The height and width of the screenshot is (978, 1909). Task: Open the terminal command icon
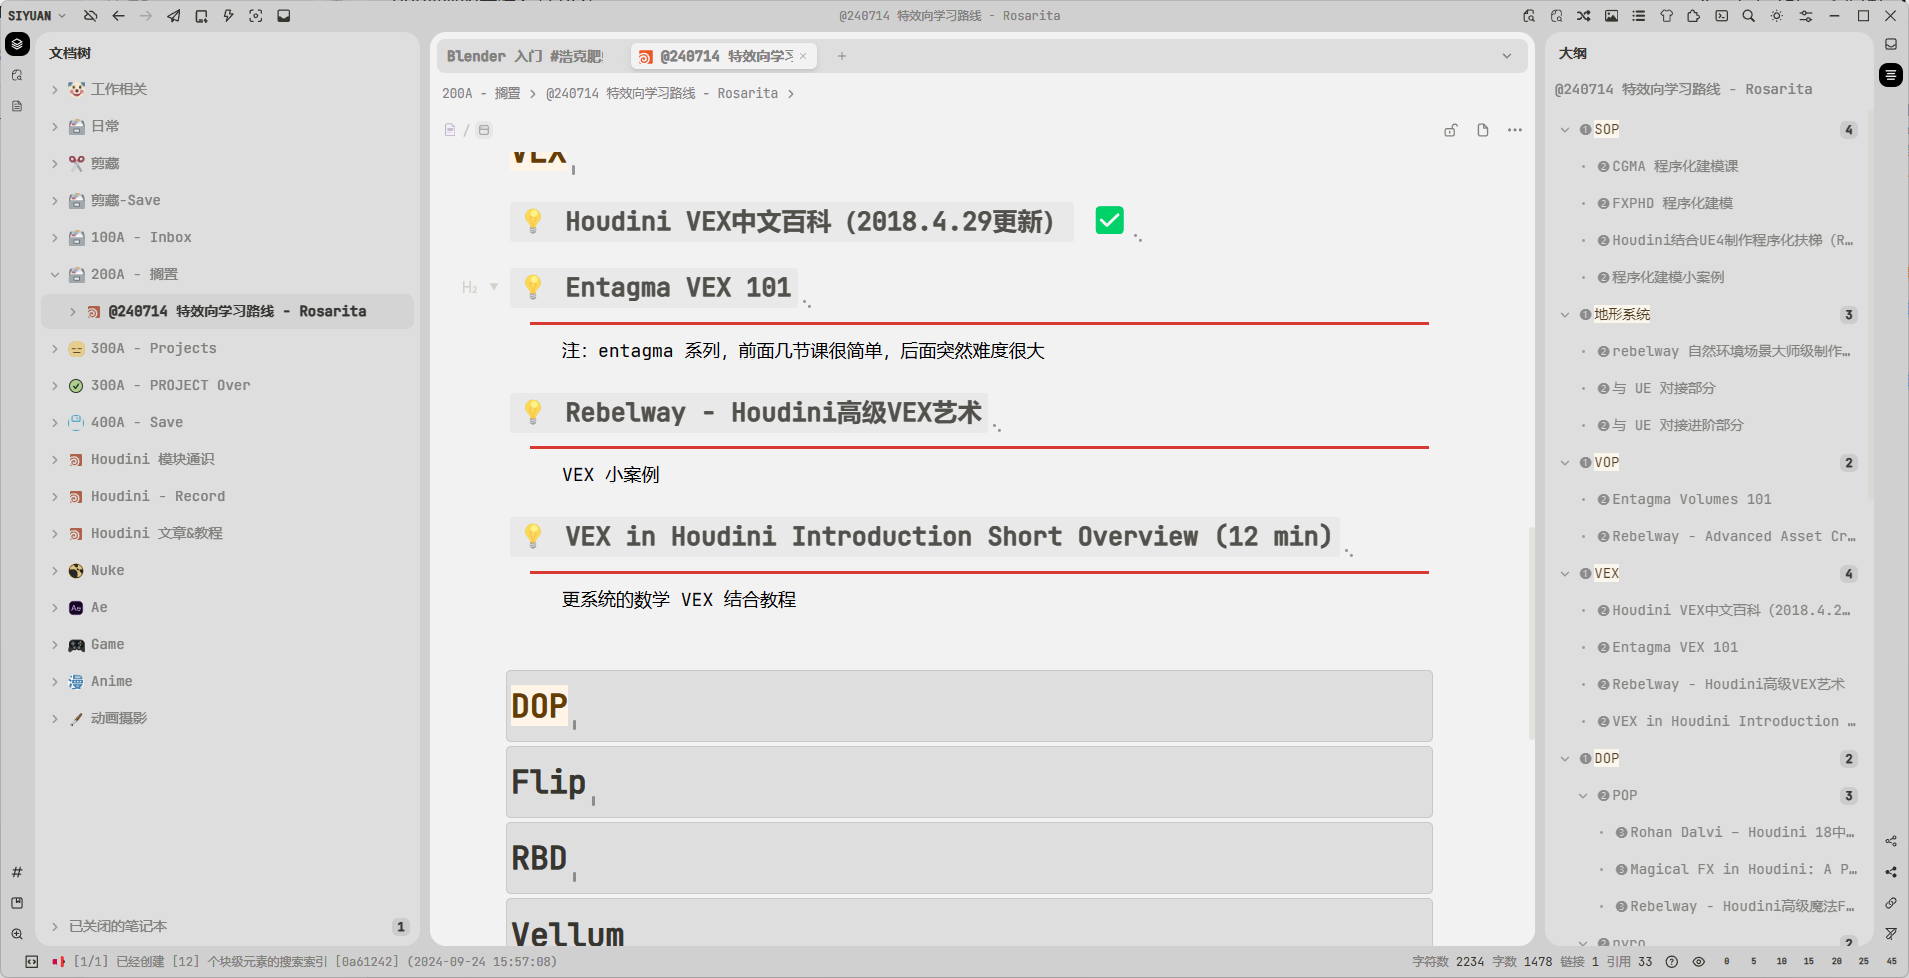coord(1721,16)
